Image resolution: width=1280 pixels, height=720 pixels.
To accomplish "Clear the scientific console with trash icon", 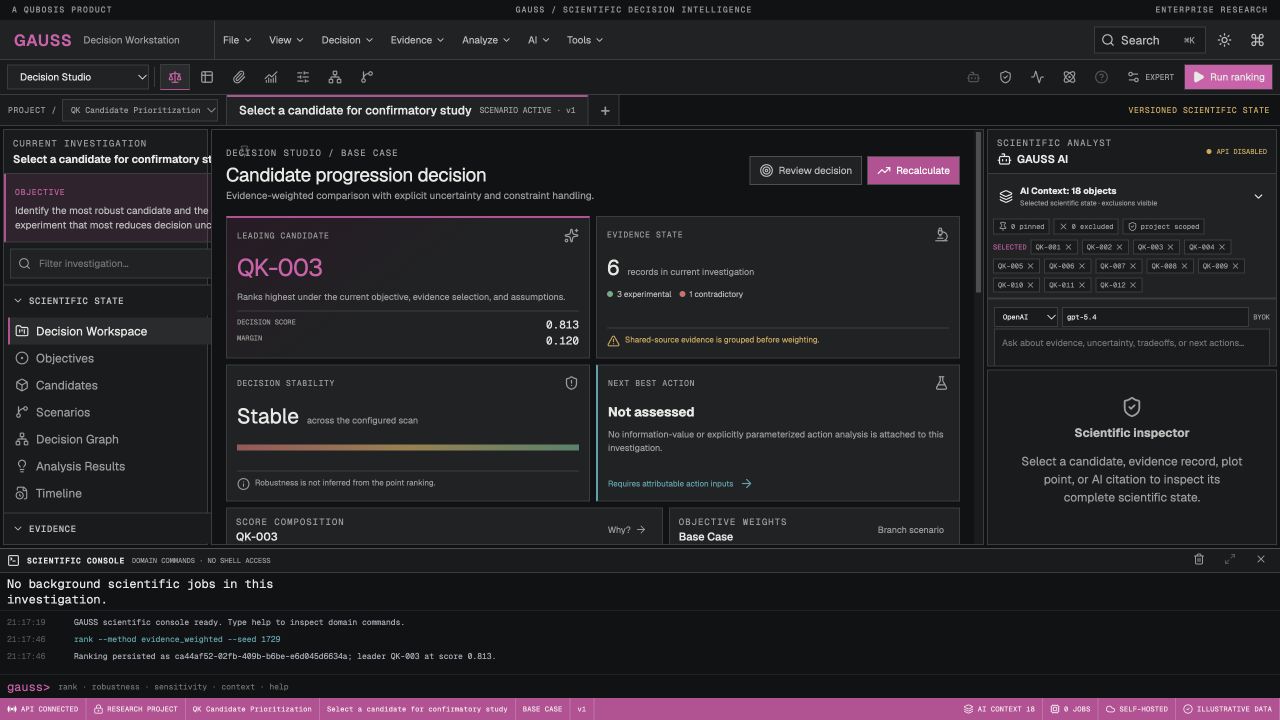I will [1199, 560].
